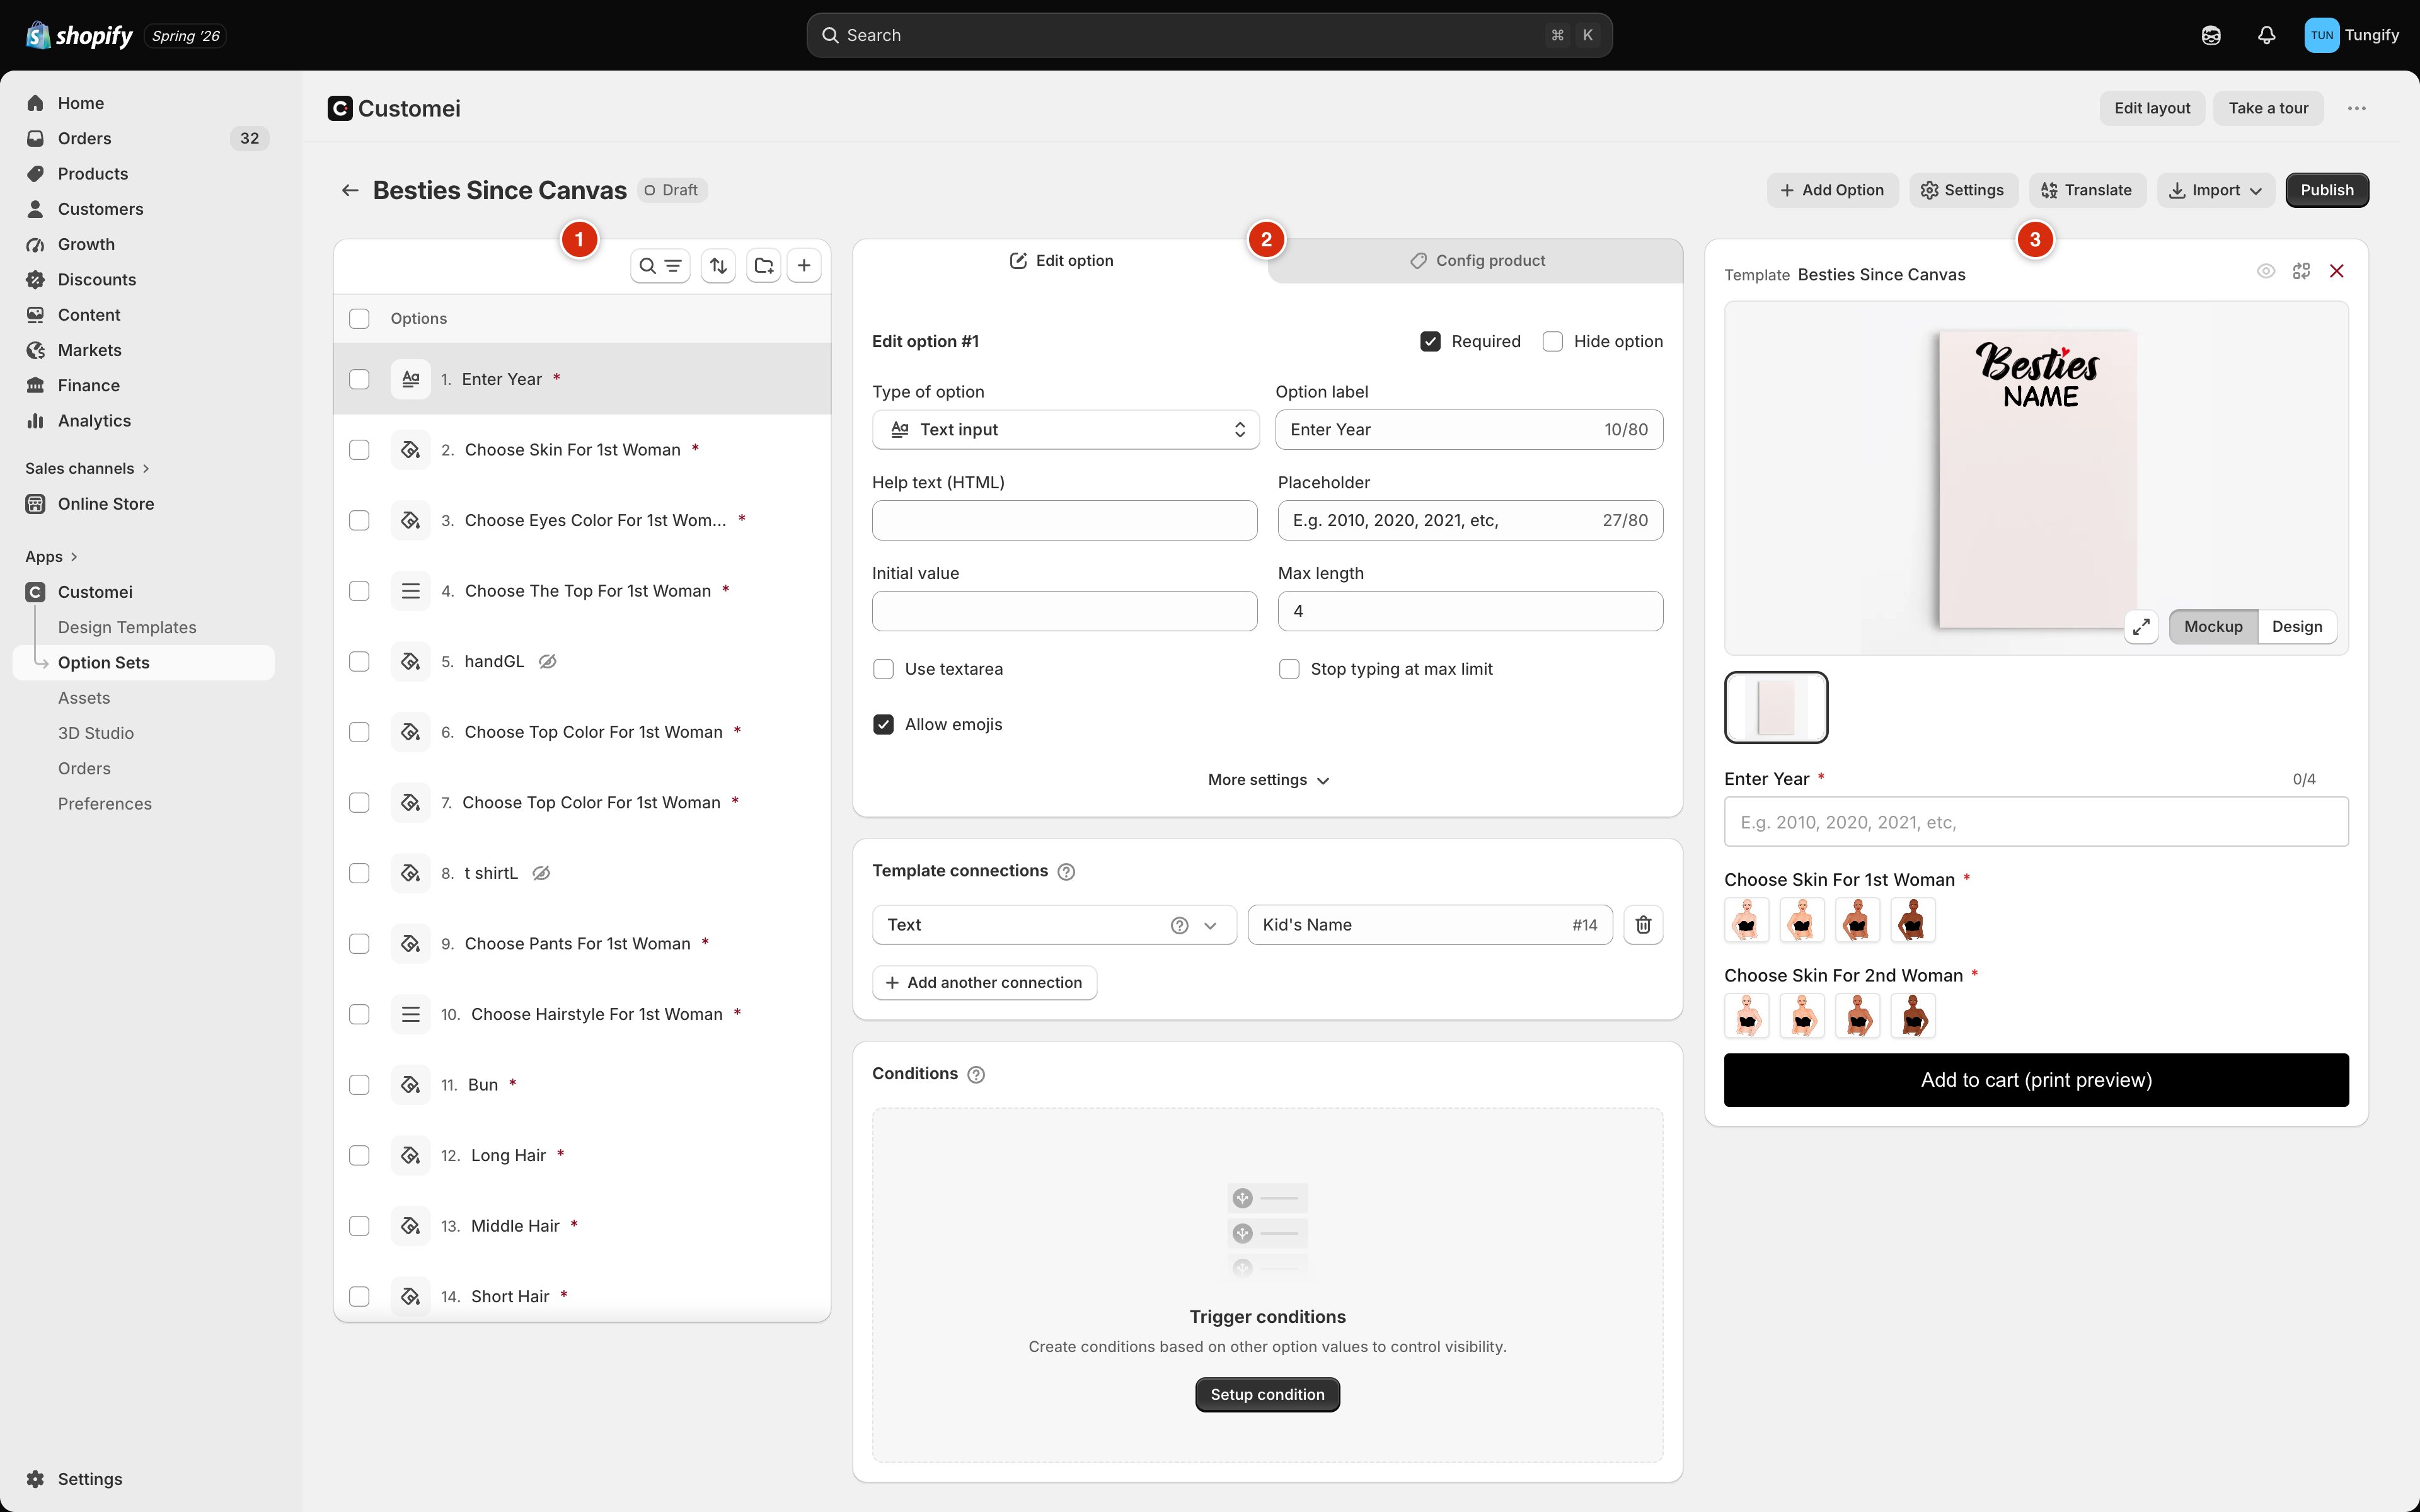Click help icon next to Conditions
Viewport: 2420px width, 1512px height.
pyautogui.click(x=976, y=1074)
